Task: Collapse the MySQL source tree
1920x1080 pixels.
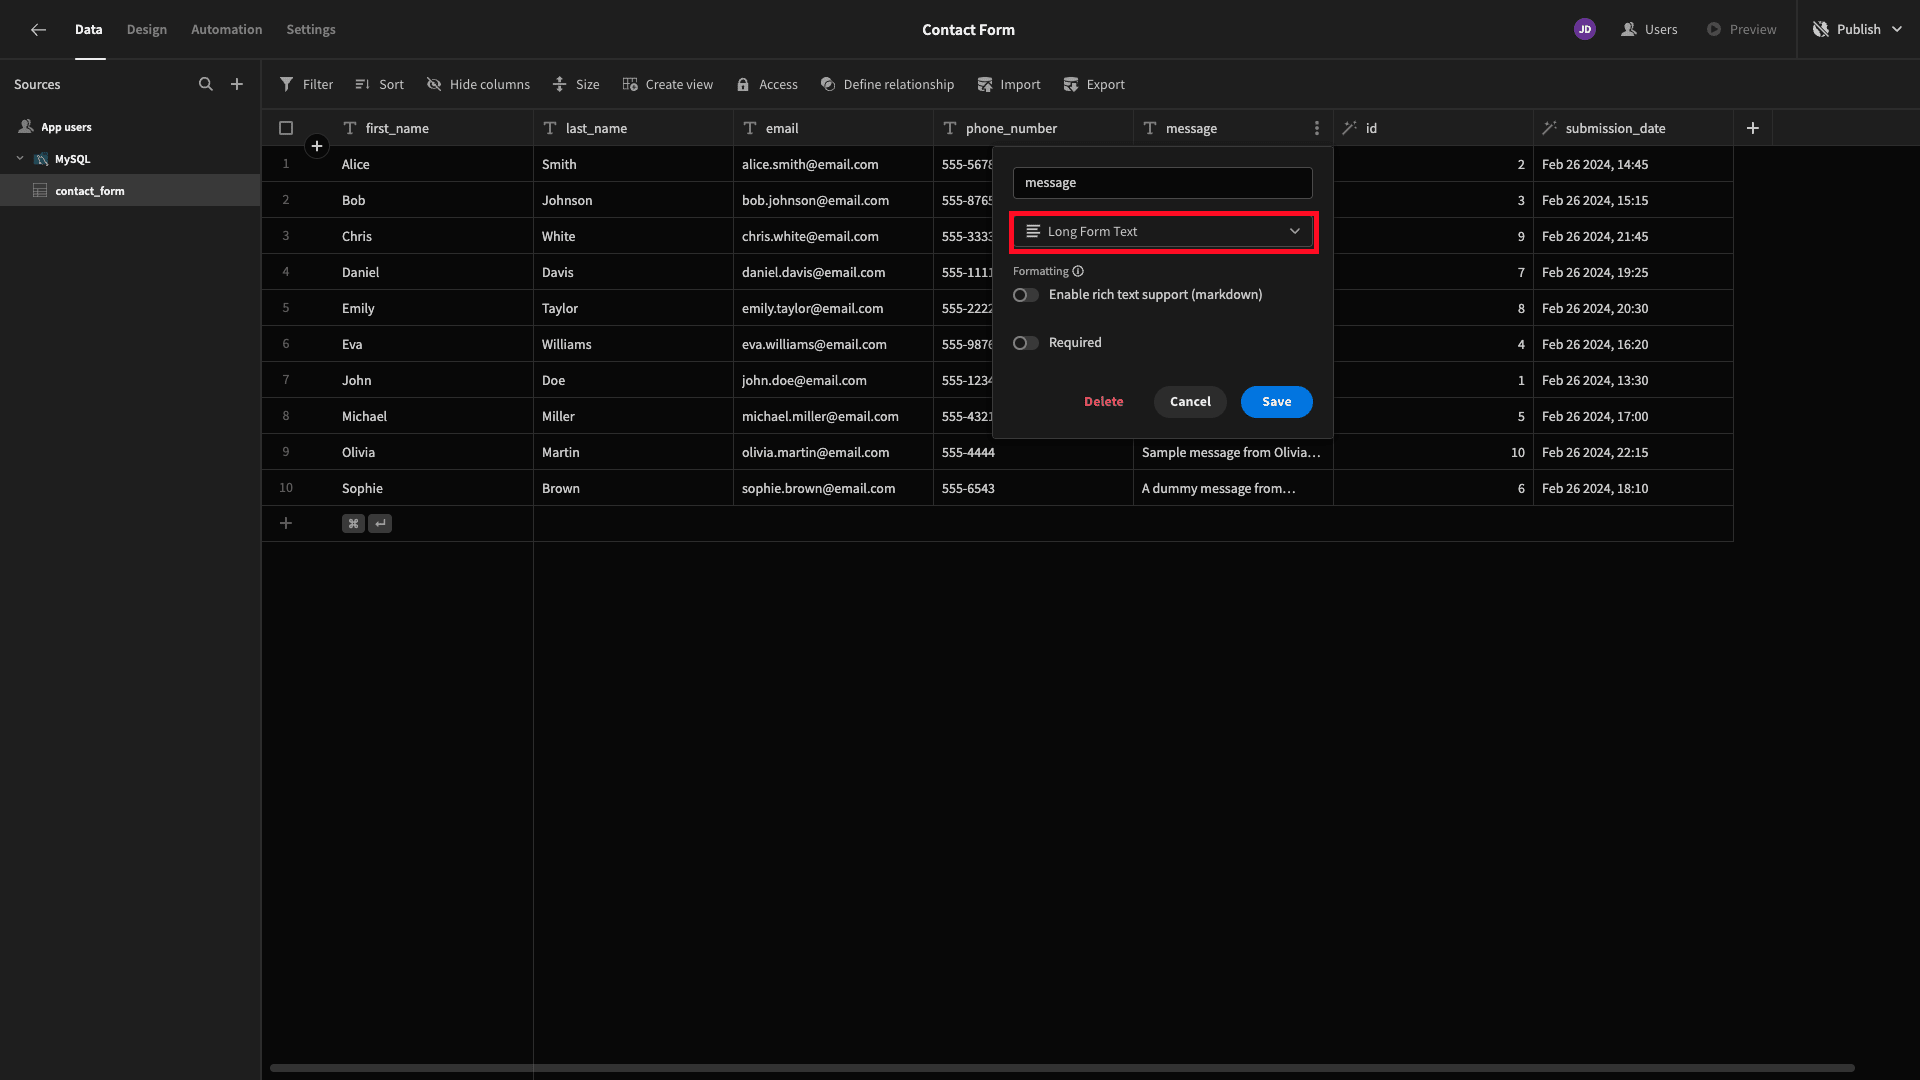Action: coord(20,159)
